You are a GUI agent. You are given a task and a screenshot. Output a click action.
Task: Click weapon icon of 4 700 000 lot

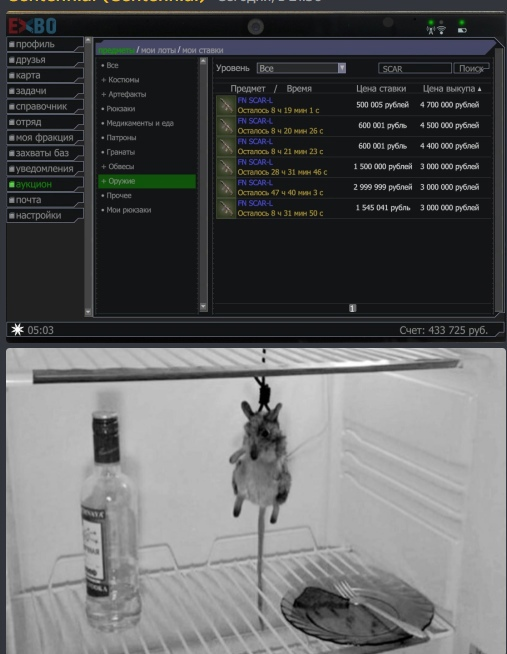226,105
